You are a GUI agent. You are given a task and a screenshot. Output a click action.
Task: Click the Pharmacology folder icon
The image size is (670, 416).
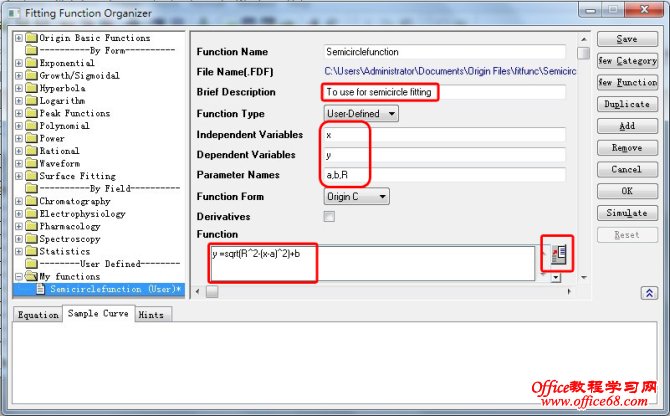[x=31, y=226]
